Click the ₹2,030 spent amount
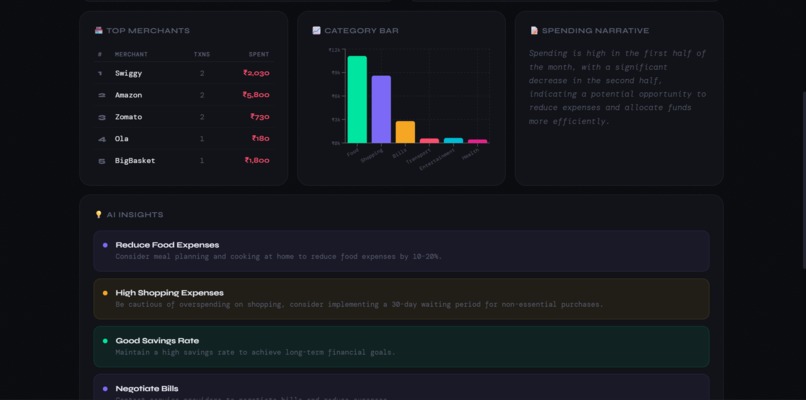The image size is (806, 400). click(256, 73)
